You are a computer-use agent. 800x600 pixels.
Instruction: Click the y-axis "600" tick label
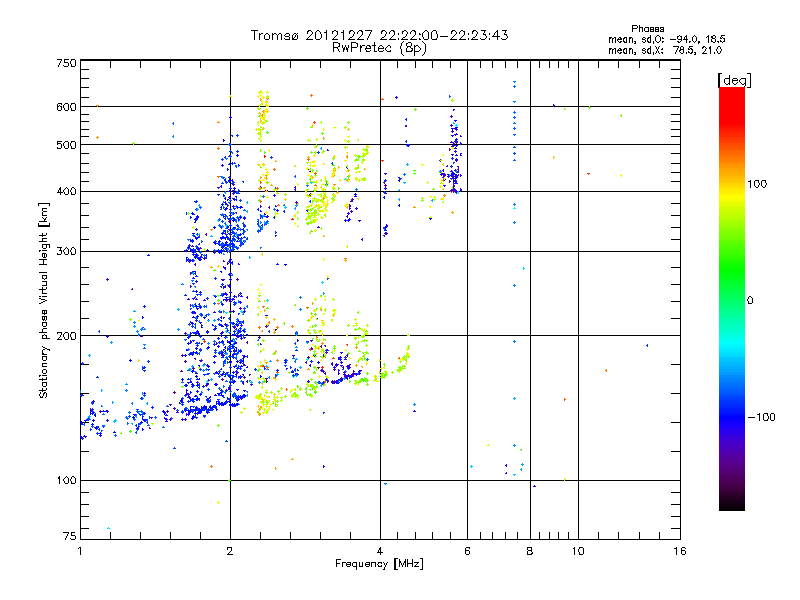(66, 107)
